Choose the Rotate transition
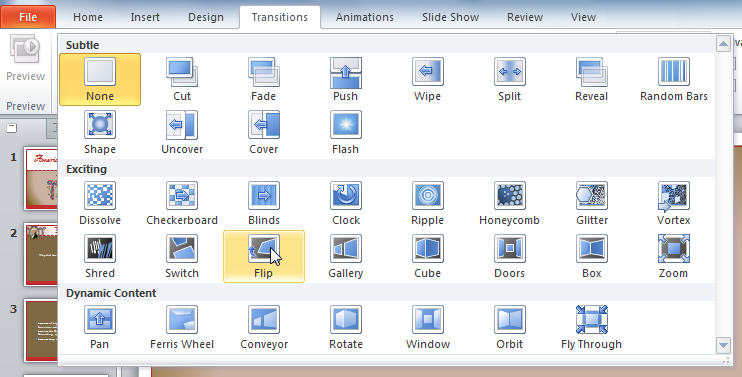742x377 pixels. 345,327
